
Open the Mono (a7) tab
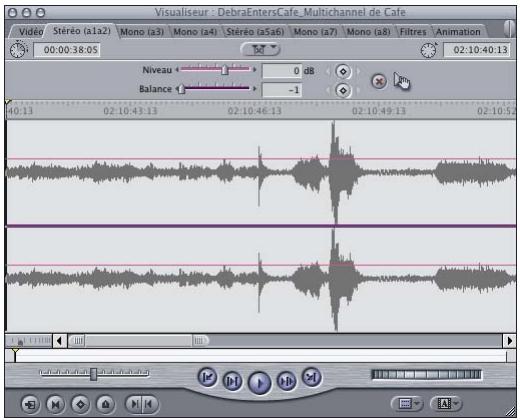point(315,32)
